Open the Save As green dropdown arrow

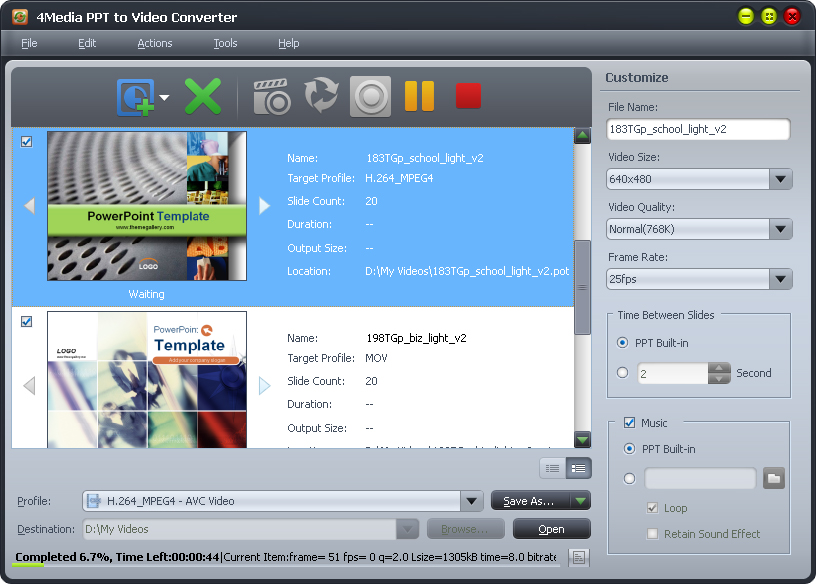tap(580, 501)
